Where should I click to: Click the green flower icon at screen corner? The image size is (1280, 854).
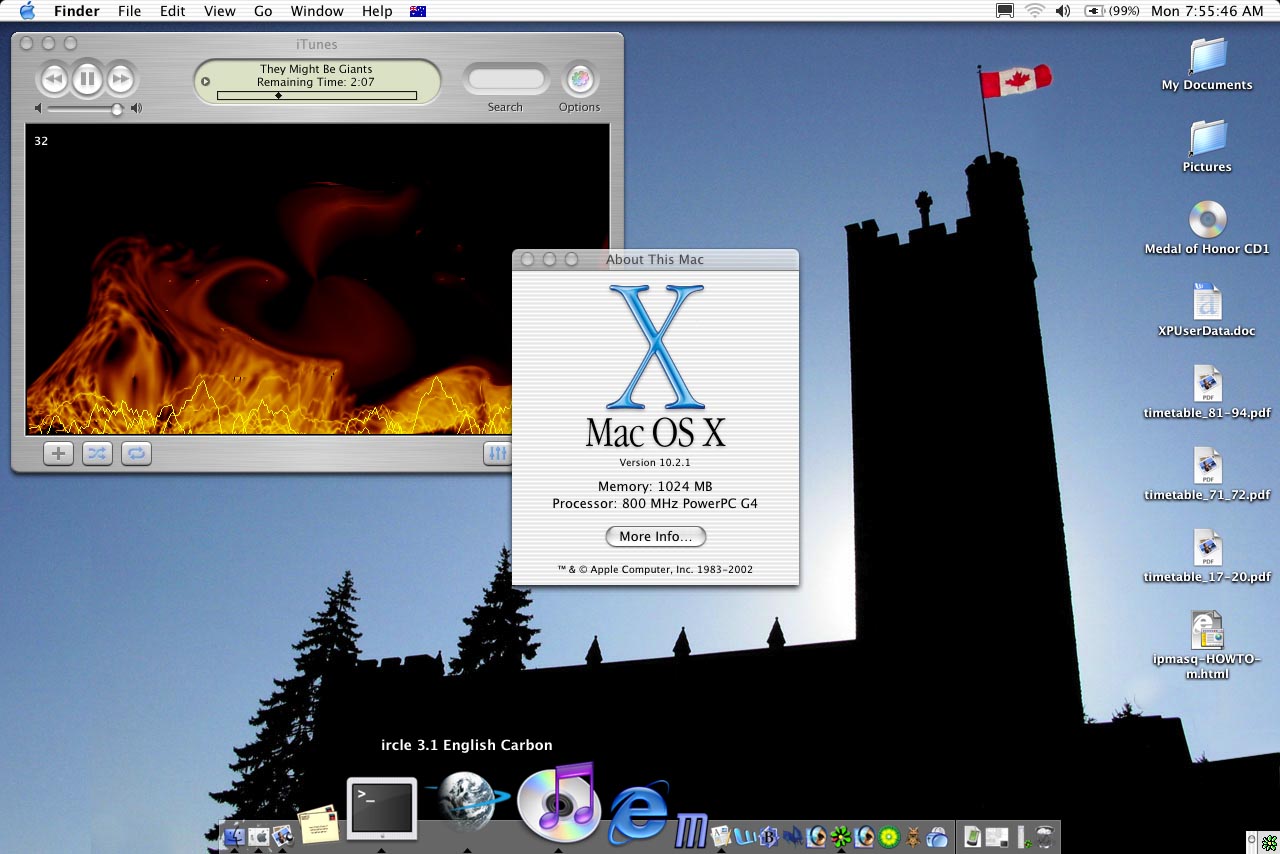pos(1270,845)
